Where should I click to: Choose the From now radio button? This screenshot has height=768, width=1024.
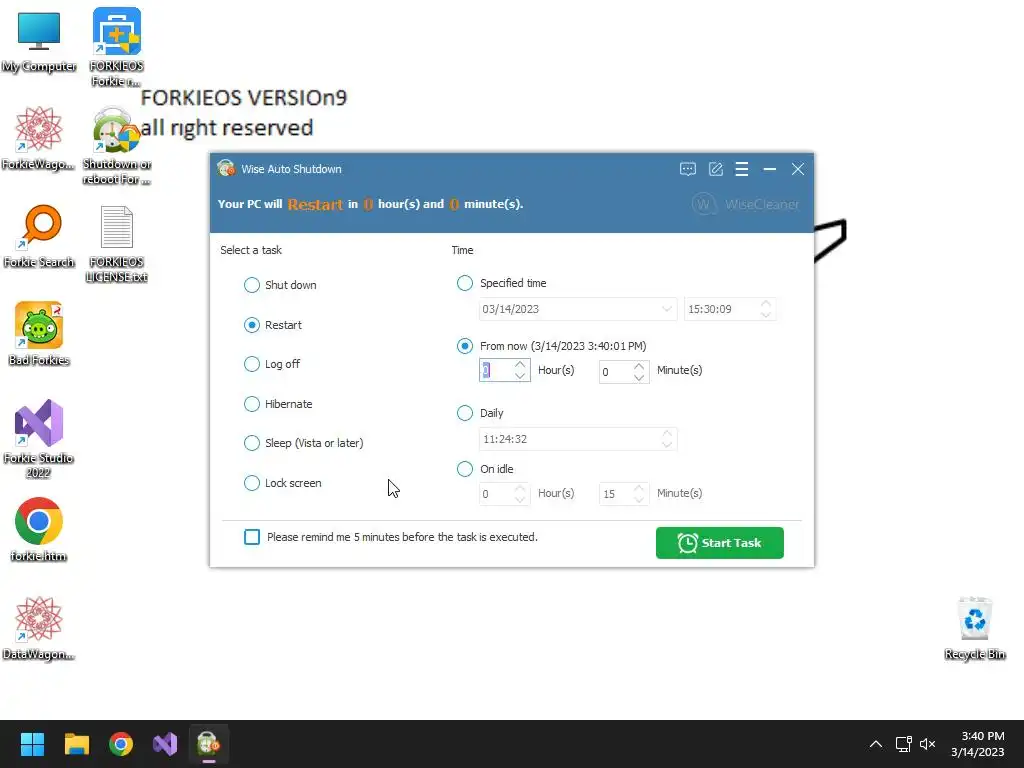click(464, 345)
